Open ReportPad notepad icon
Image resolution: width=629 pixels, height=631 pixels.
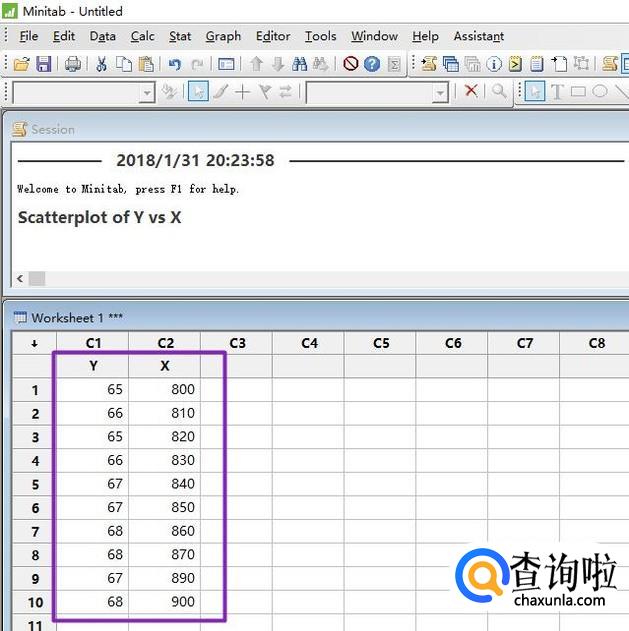coord(536,64)
